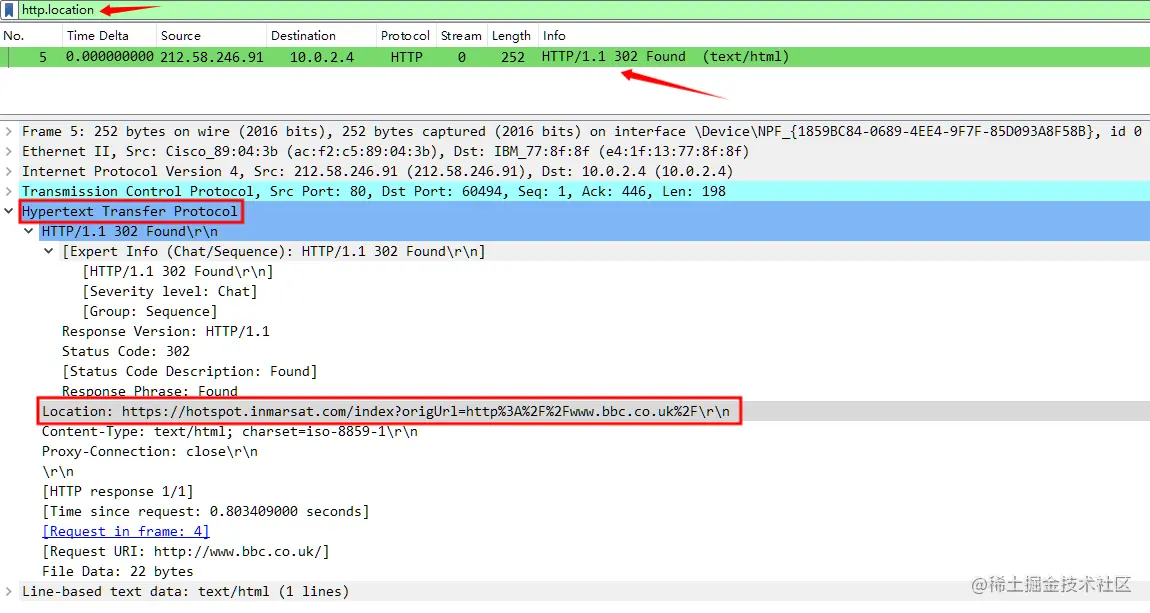
Task: Expand Line-based text data node
Action: [x=9, y=591]
